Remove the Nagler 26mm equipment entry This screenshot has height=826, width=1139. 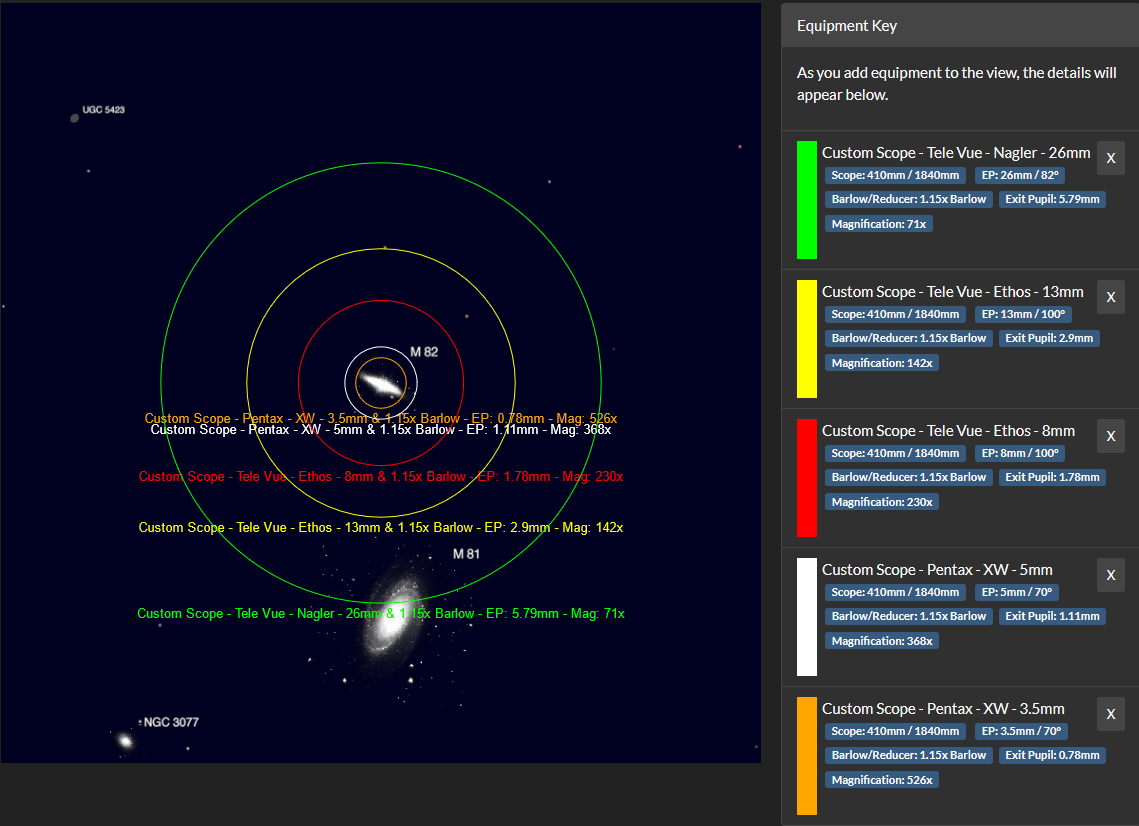click(1111, 158)
